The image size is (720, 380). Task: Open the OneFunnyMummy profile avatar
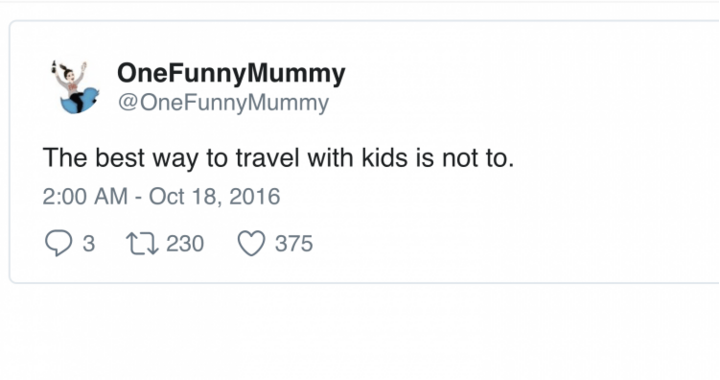[76, 87]
